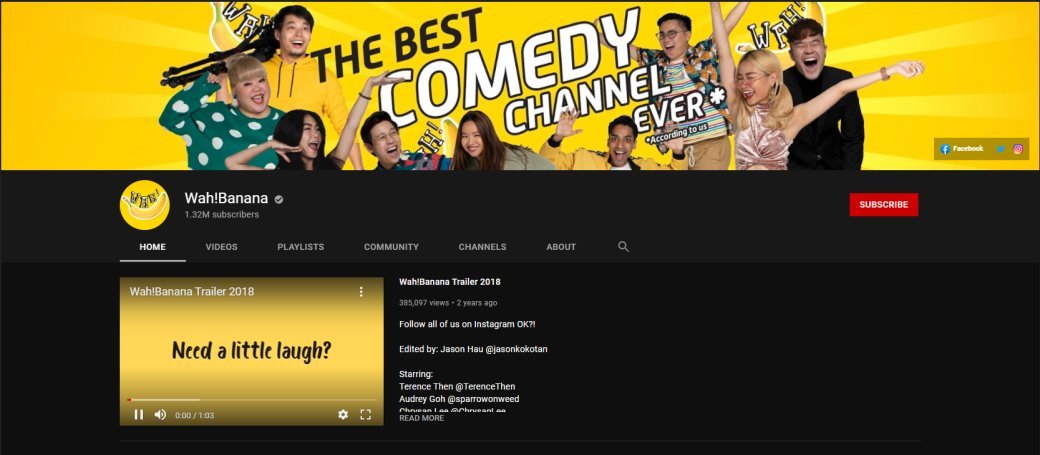Open the Videos tab
Image resolution: width=1040 pixels, height=455 pixels.
tap(222, 247)
